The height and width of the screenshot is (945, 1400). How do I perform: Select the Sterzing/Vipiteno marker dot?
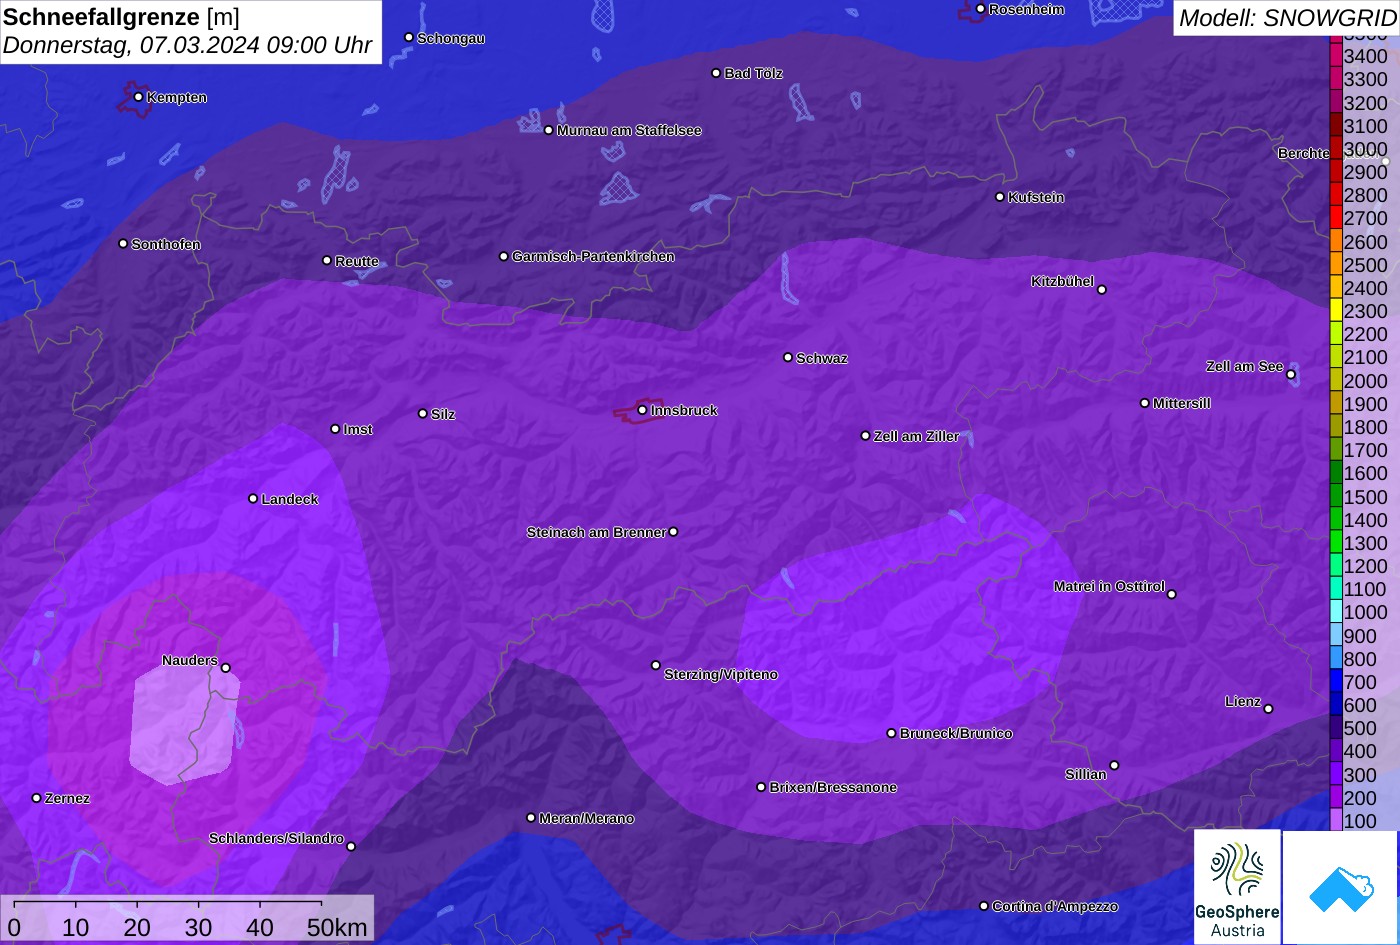click(x=656, y=665)
